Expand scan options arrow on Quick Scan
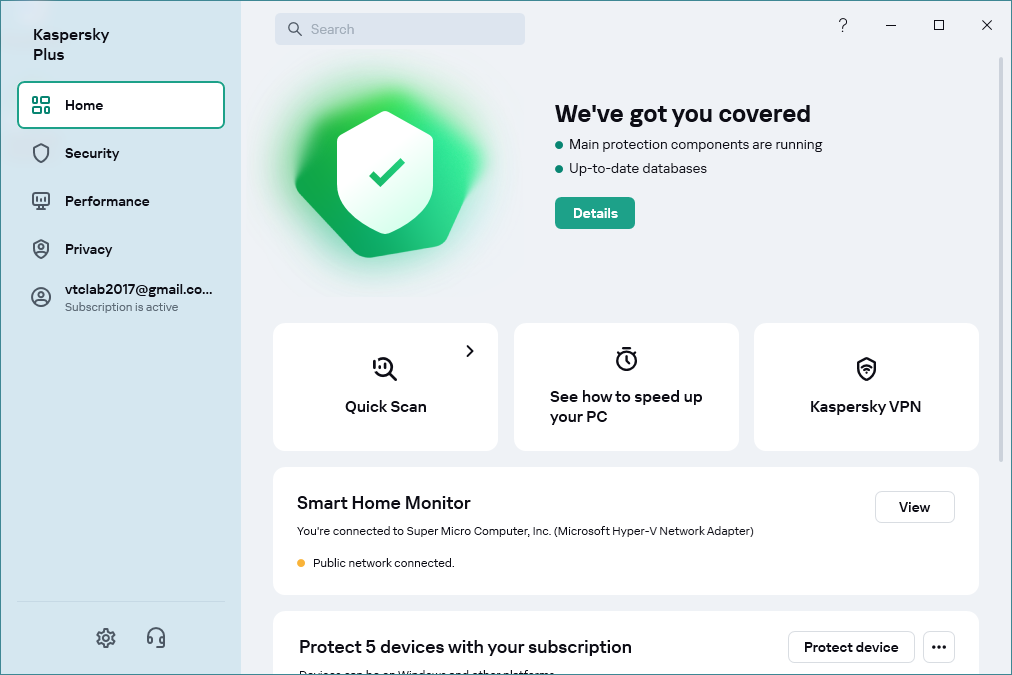 tap(470, 351)
